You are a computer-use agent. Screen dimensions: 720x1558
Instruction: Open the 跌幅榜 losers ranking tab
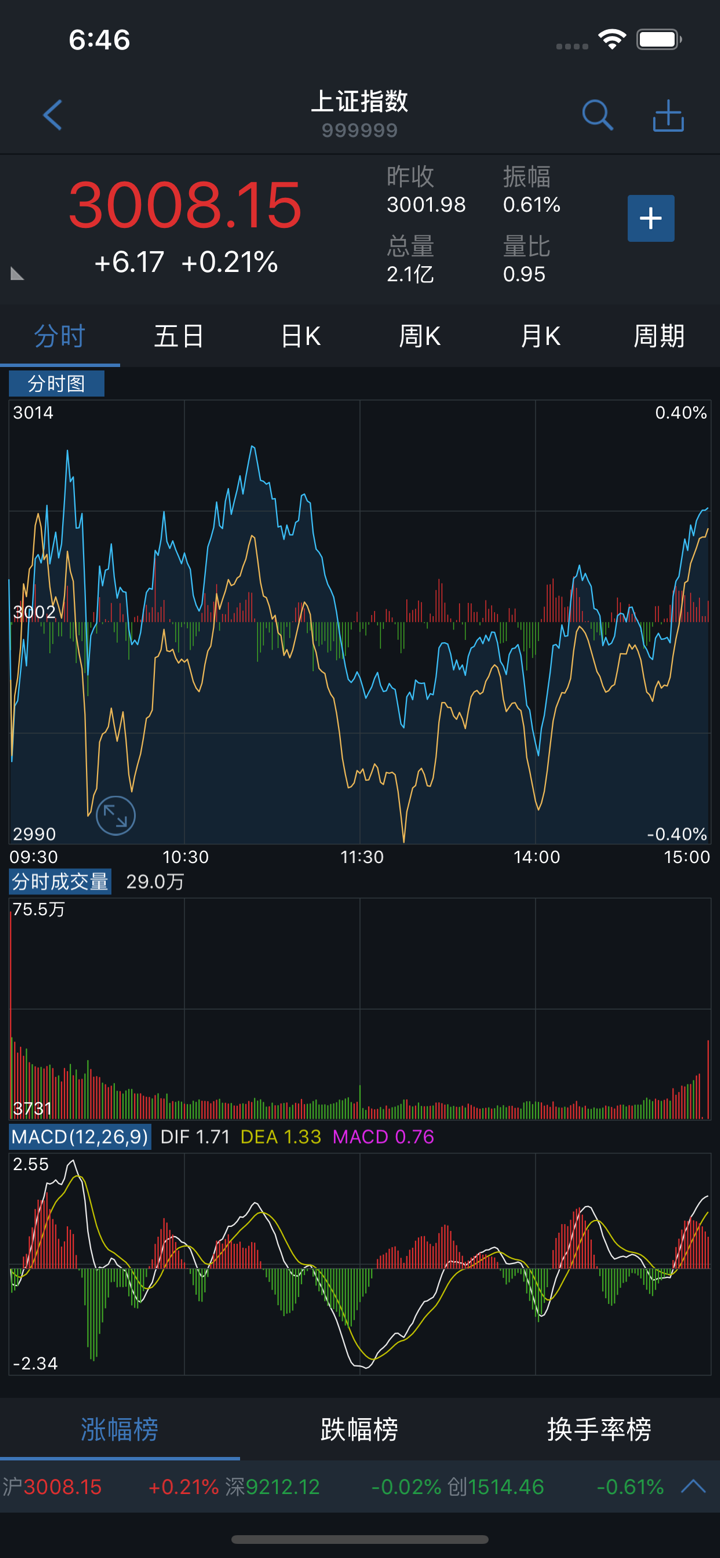(x=359, y=1429)
